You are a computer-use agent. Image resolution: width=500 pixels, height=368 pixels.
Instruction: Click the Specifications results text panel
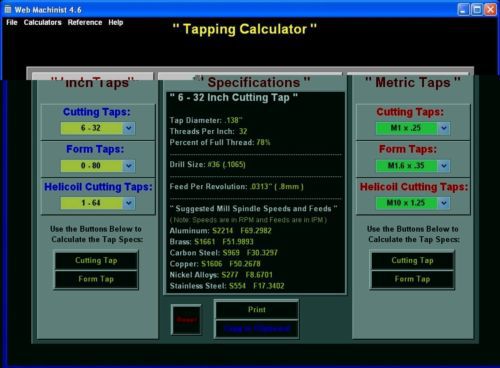(255, 193)
